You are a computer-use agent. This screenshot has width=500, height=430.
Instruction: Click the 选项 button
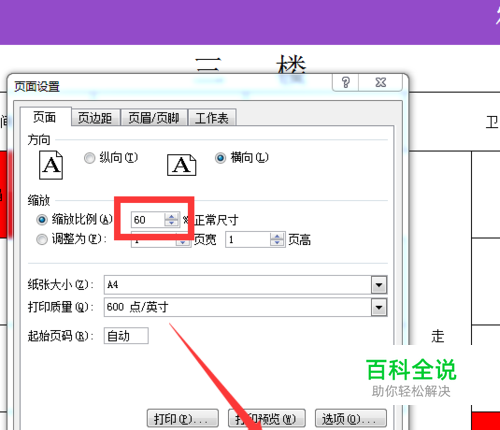tap(351, 419)
